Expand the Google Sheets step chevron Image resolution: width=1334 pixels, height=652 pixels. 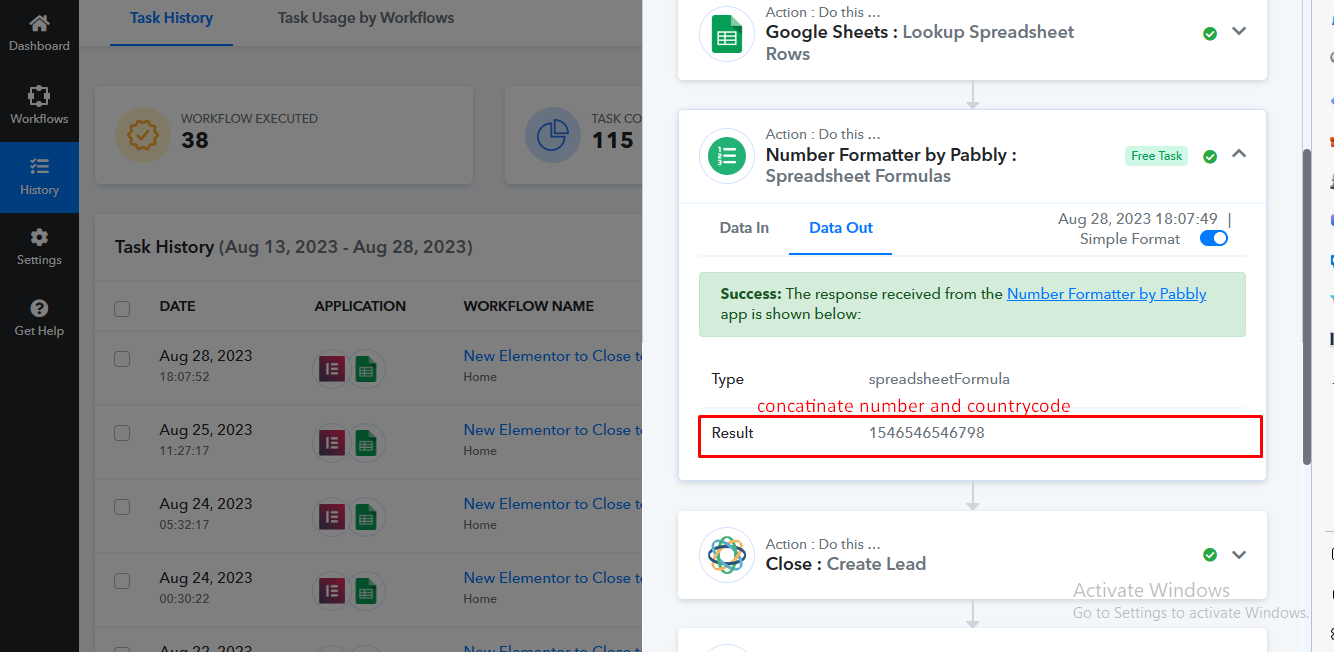1239,32
